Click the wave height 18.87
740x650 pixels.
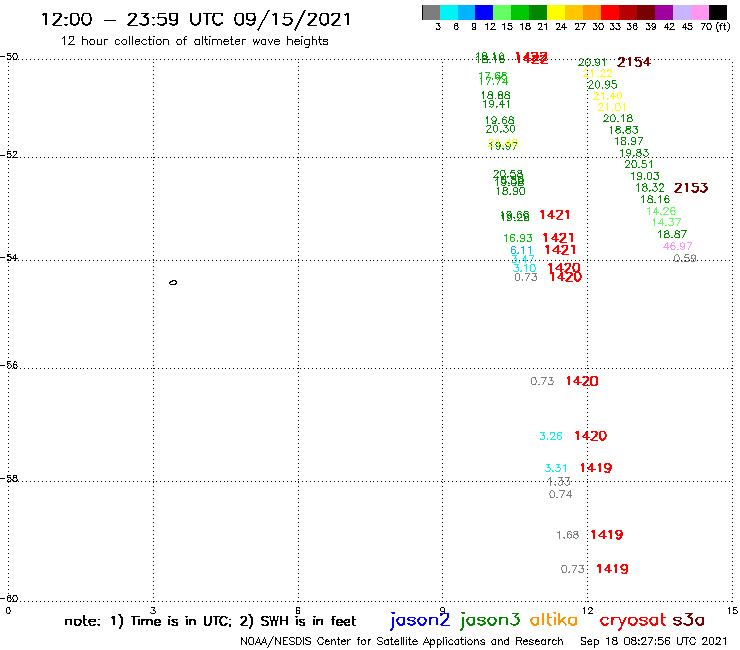672,234
